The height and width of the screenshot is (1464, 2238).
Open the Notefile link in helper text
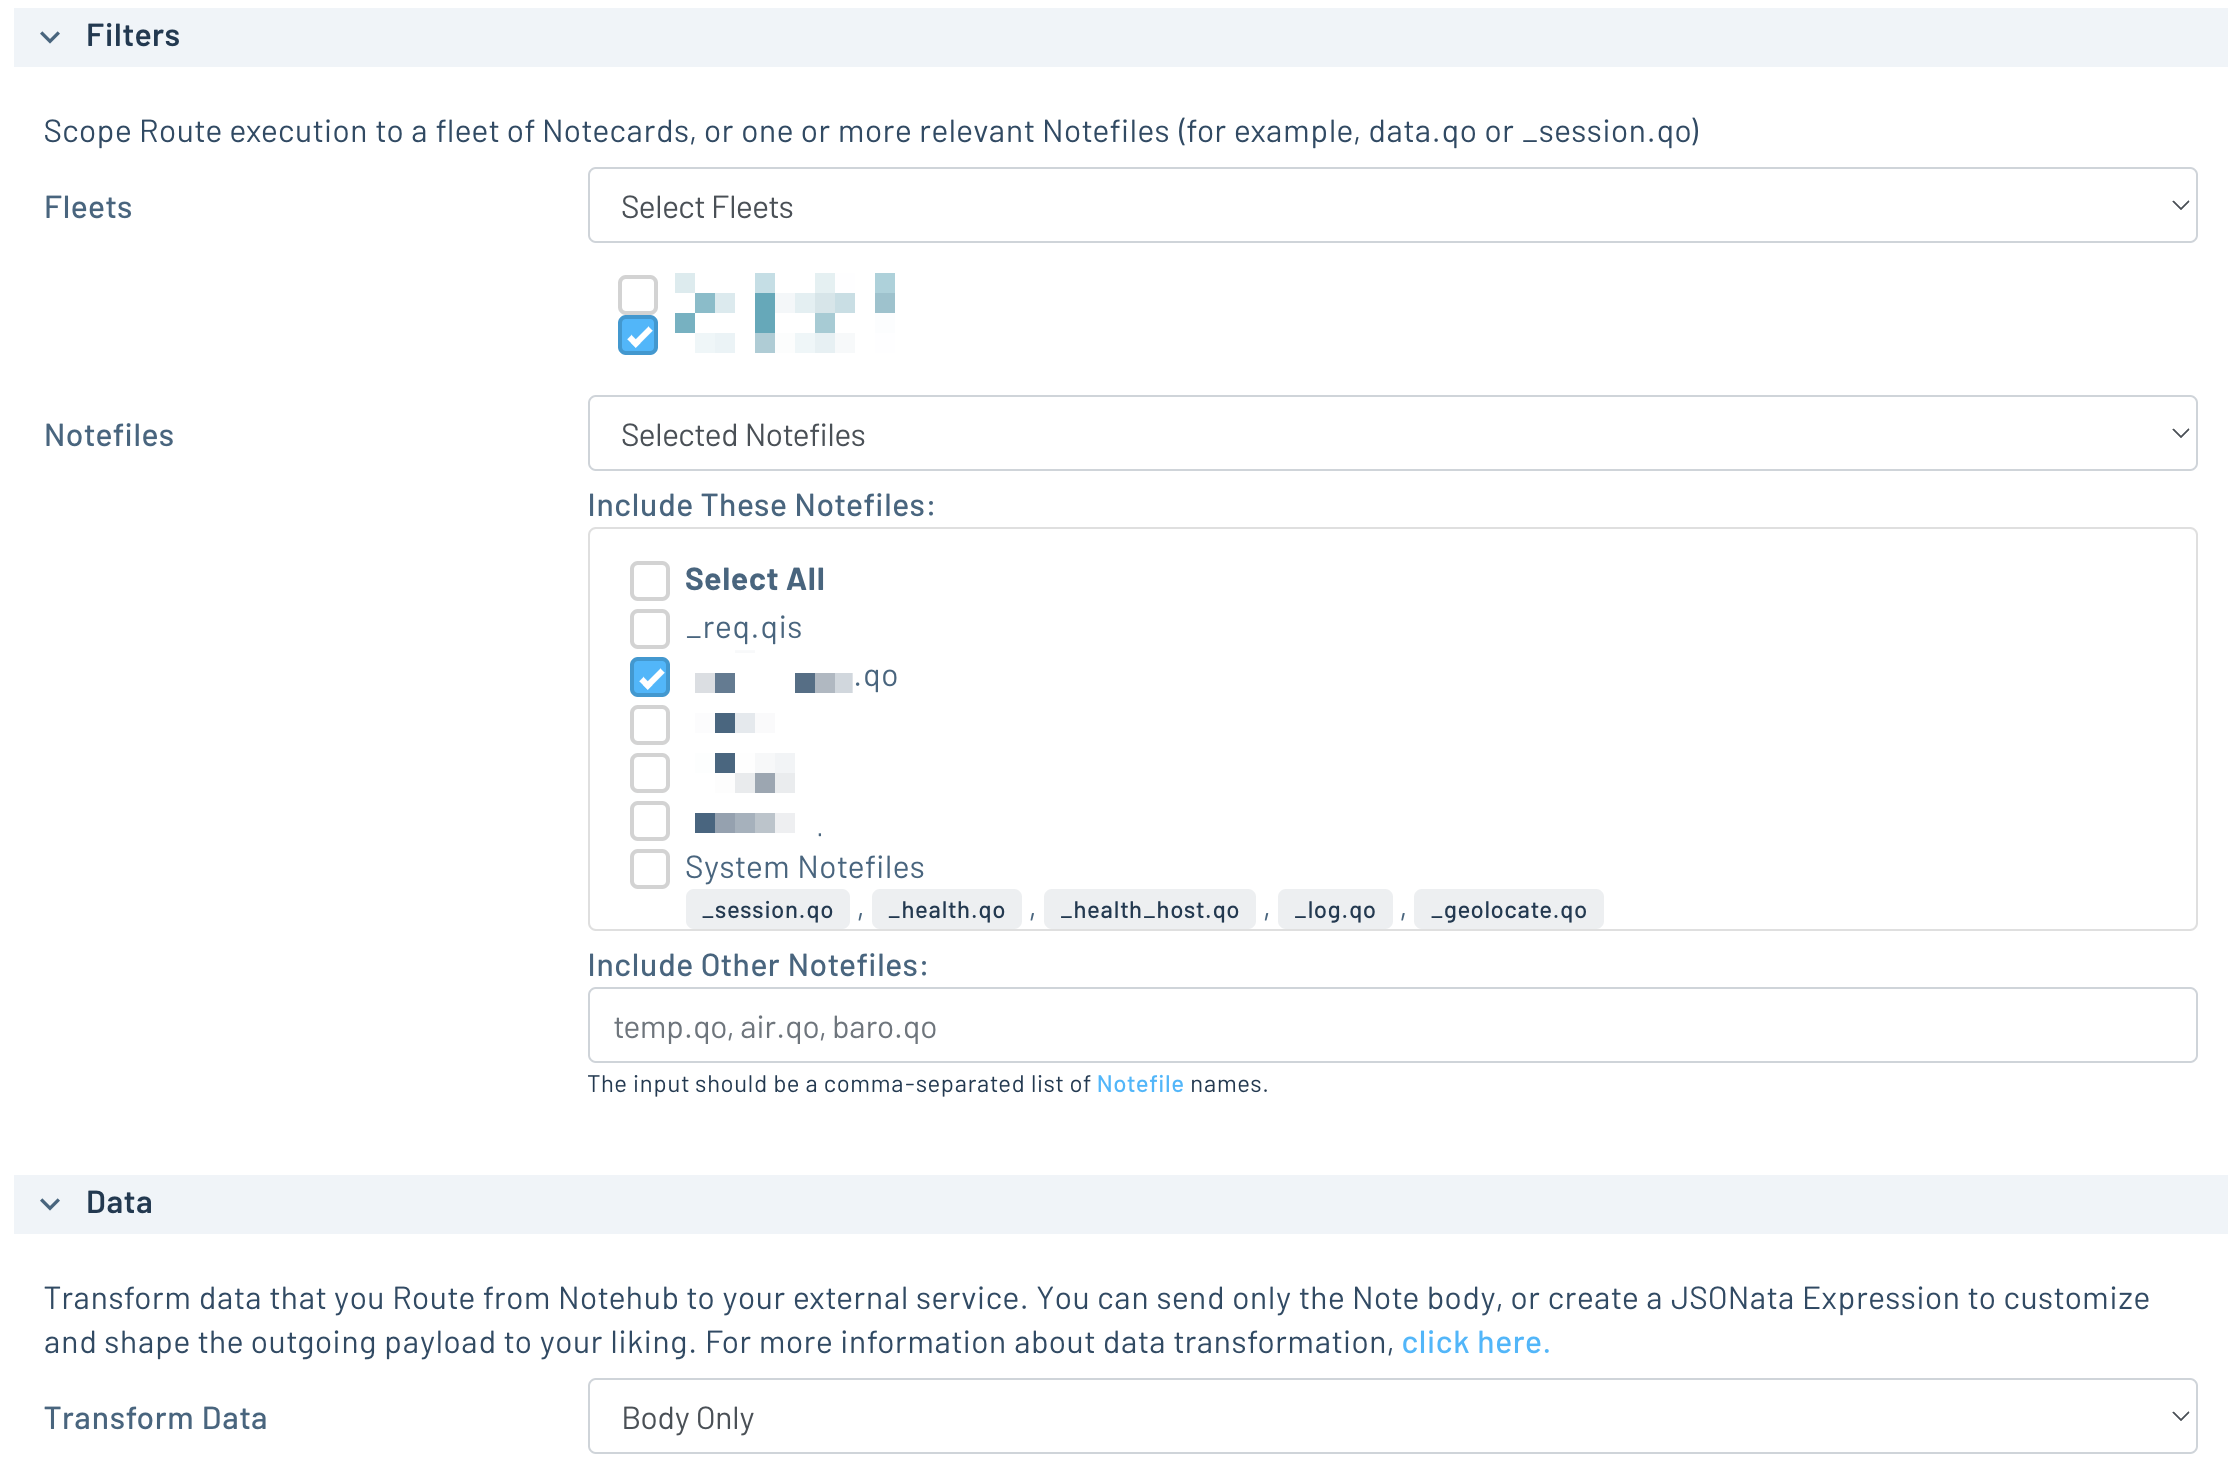click(1139, 1085)
